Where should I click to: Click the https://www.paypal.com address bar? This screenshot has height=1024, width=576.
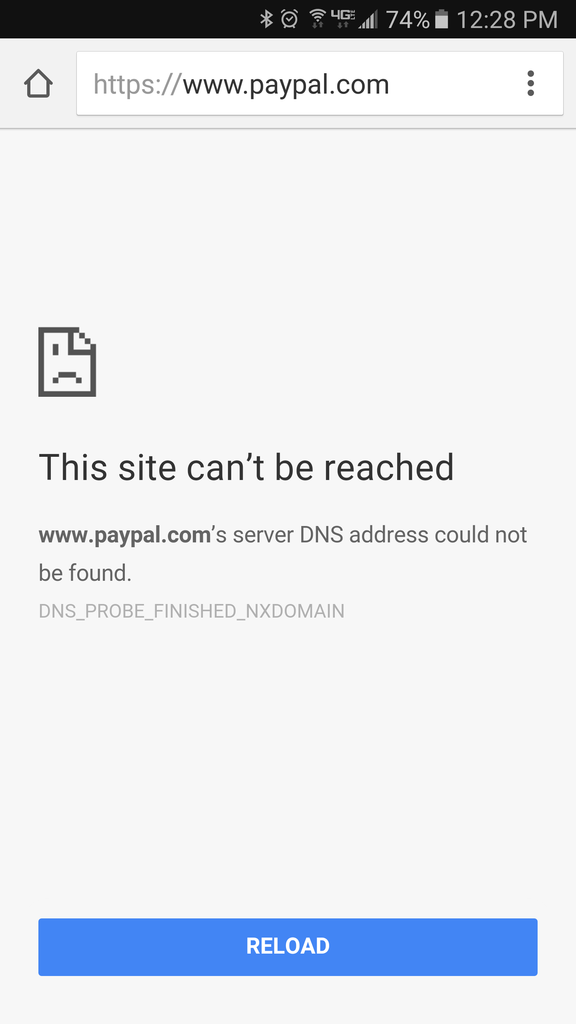click(x=319, y=84)
